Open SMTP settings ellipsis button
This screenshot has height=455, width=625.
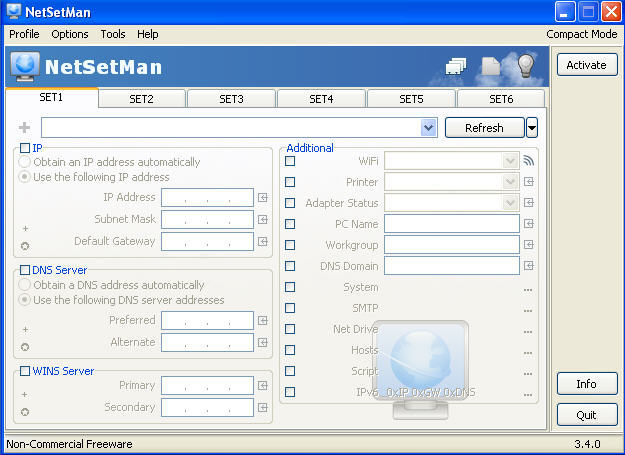coord(528,310)
